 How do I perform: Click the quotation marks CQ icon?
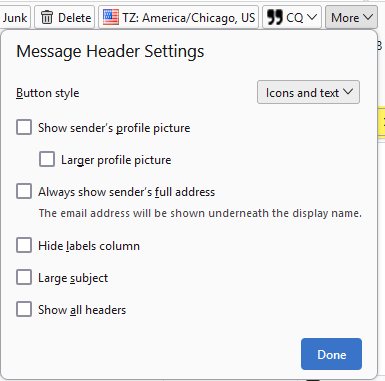pos(275,17)
